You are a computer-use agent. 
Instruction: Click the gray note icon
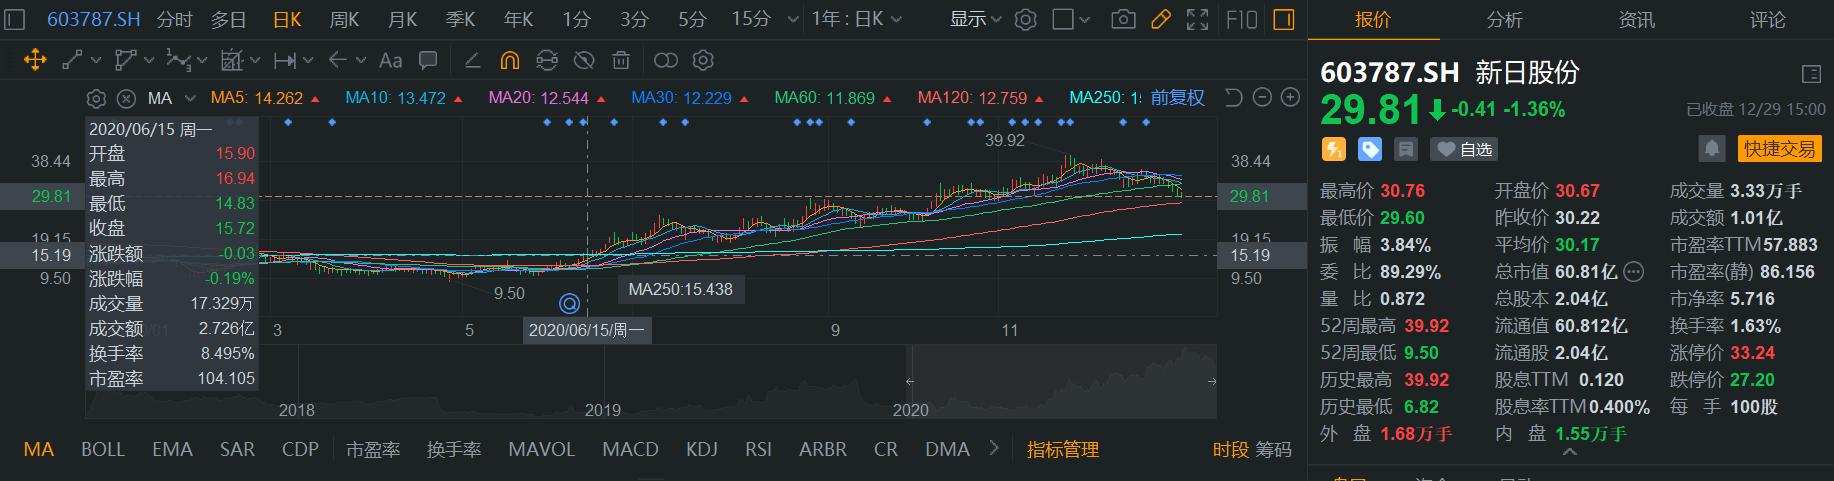(1406, 149)
